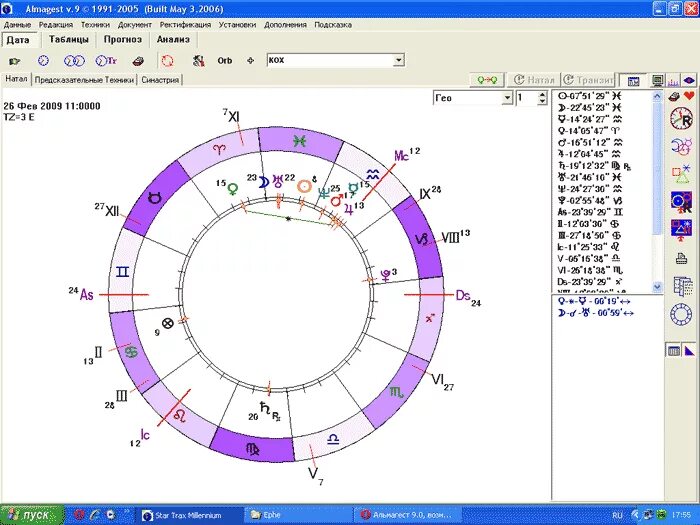This screenshot has width=700, height=525.
Task: Click the printer sidebar icon
Action: pos(682,258)
